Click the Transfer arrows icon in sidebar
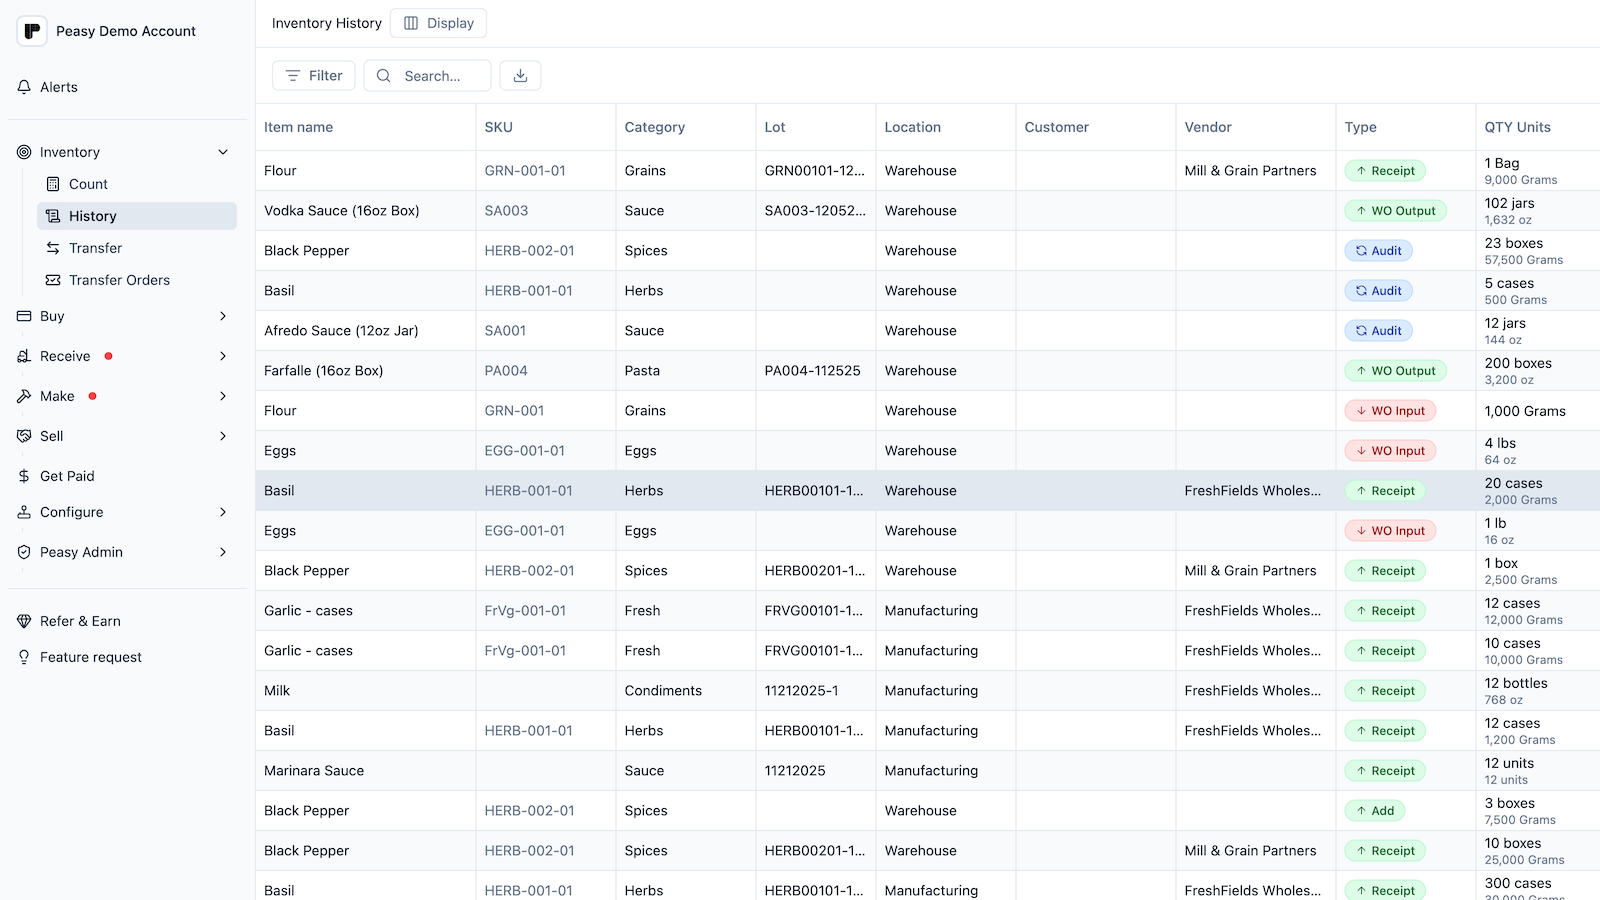The height and width of the screenshot is (900, 1600). click(52, 248)
